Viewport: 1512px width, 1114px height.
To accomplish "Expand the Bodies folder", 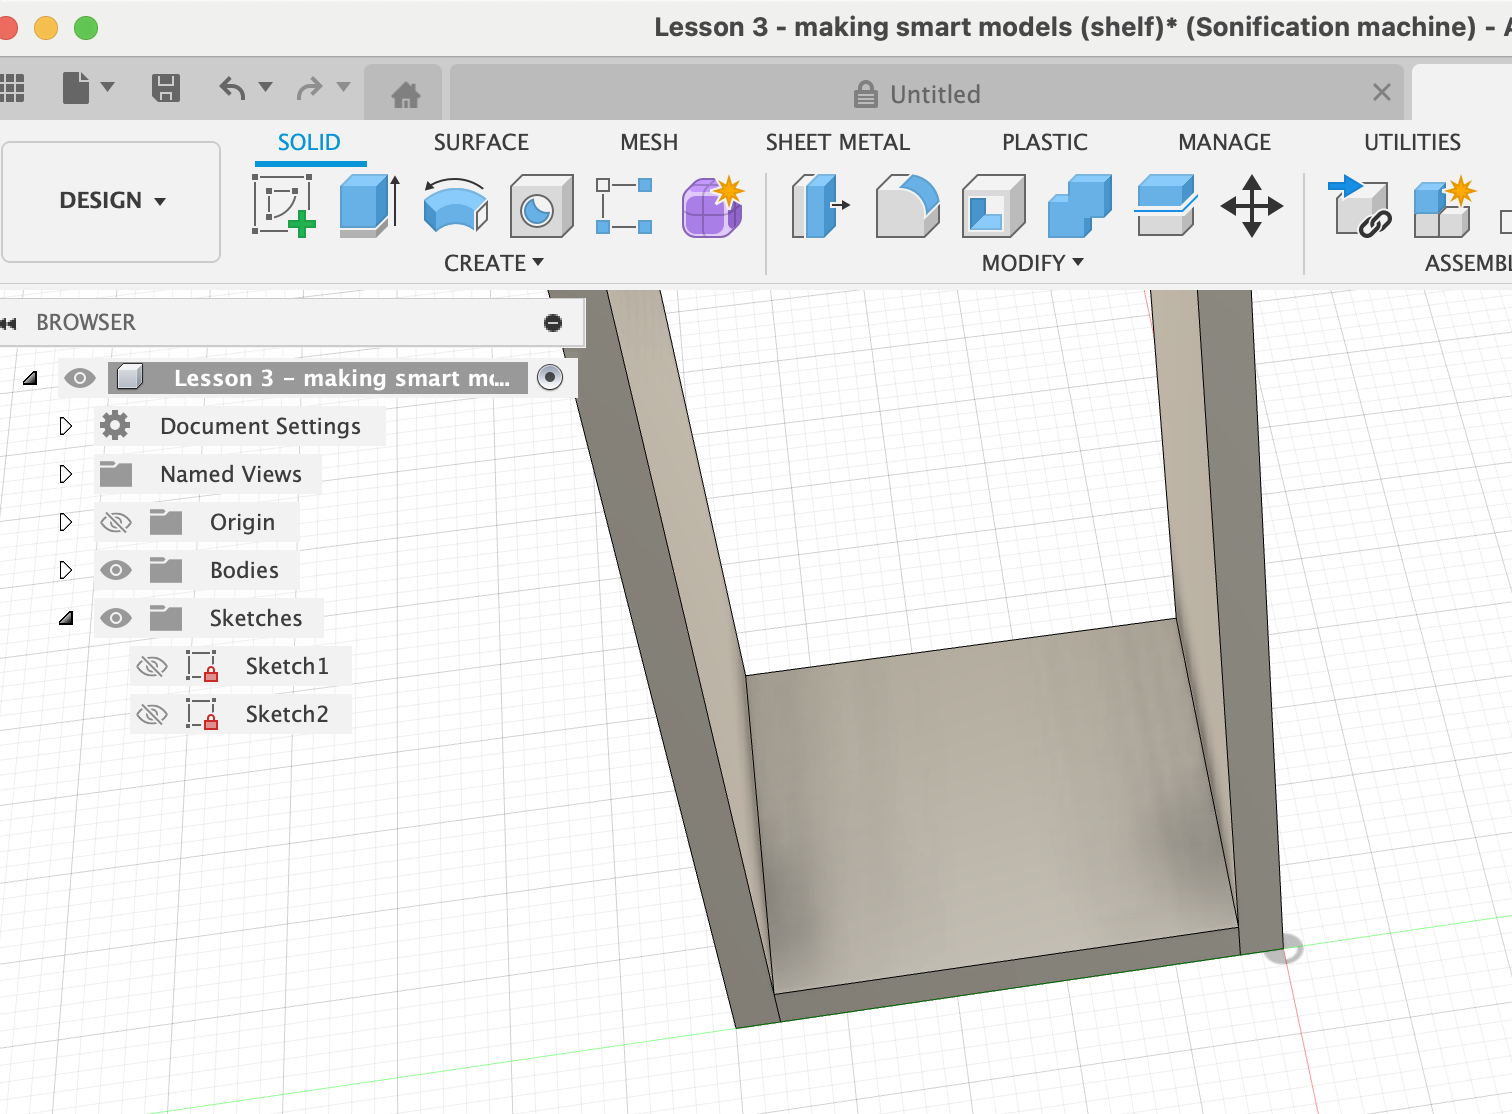I will coord(66,570).
